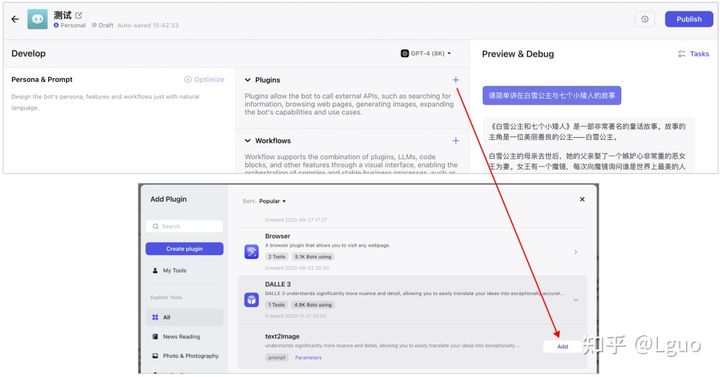Click the '4.9K Bots using' tag

[313, 305]
